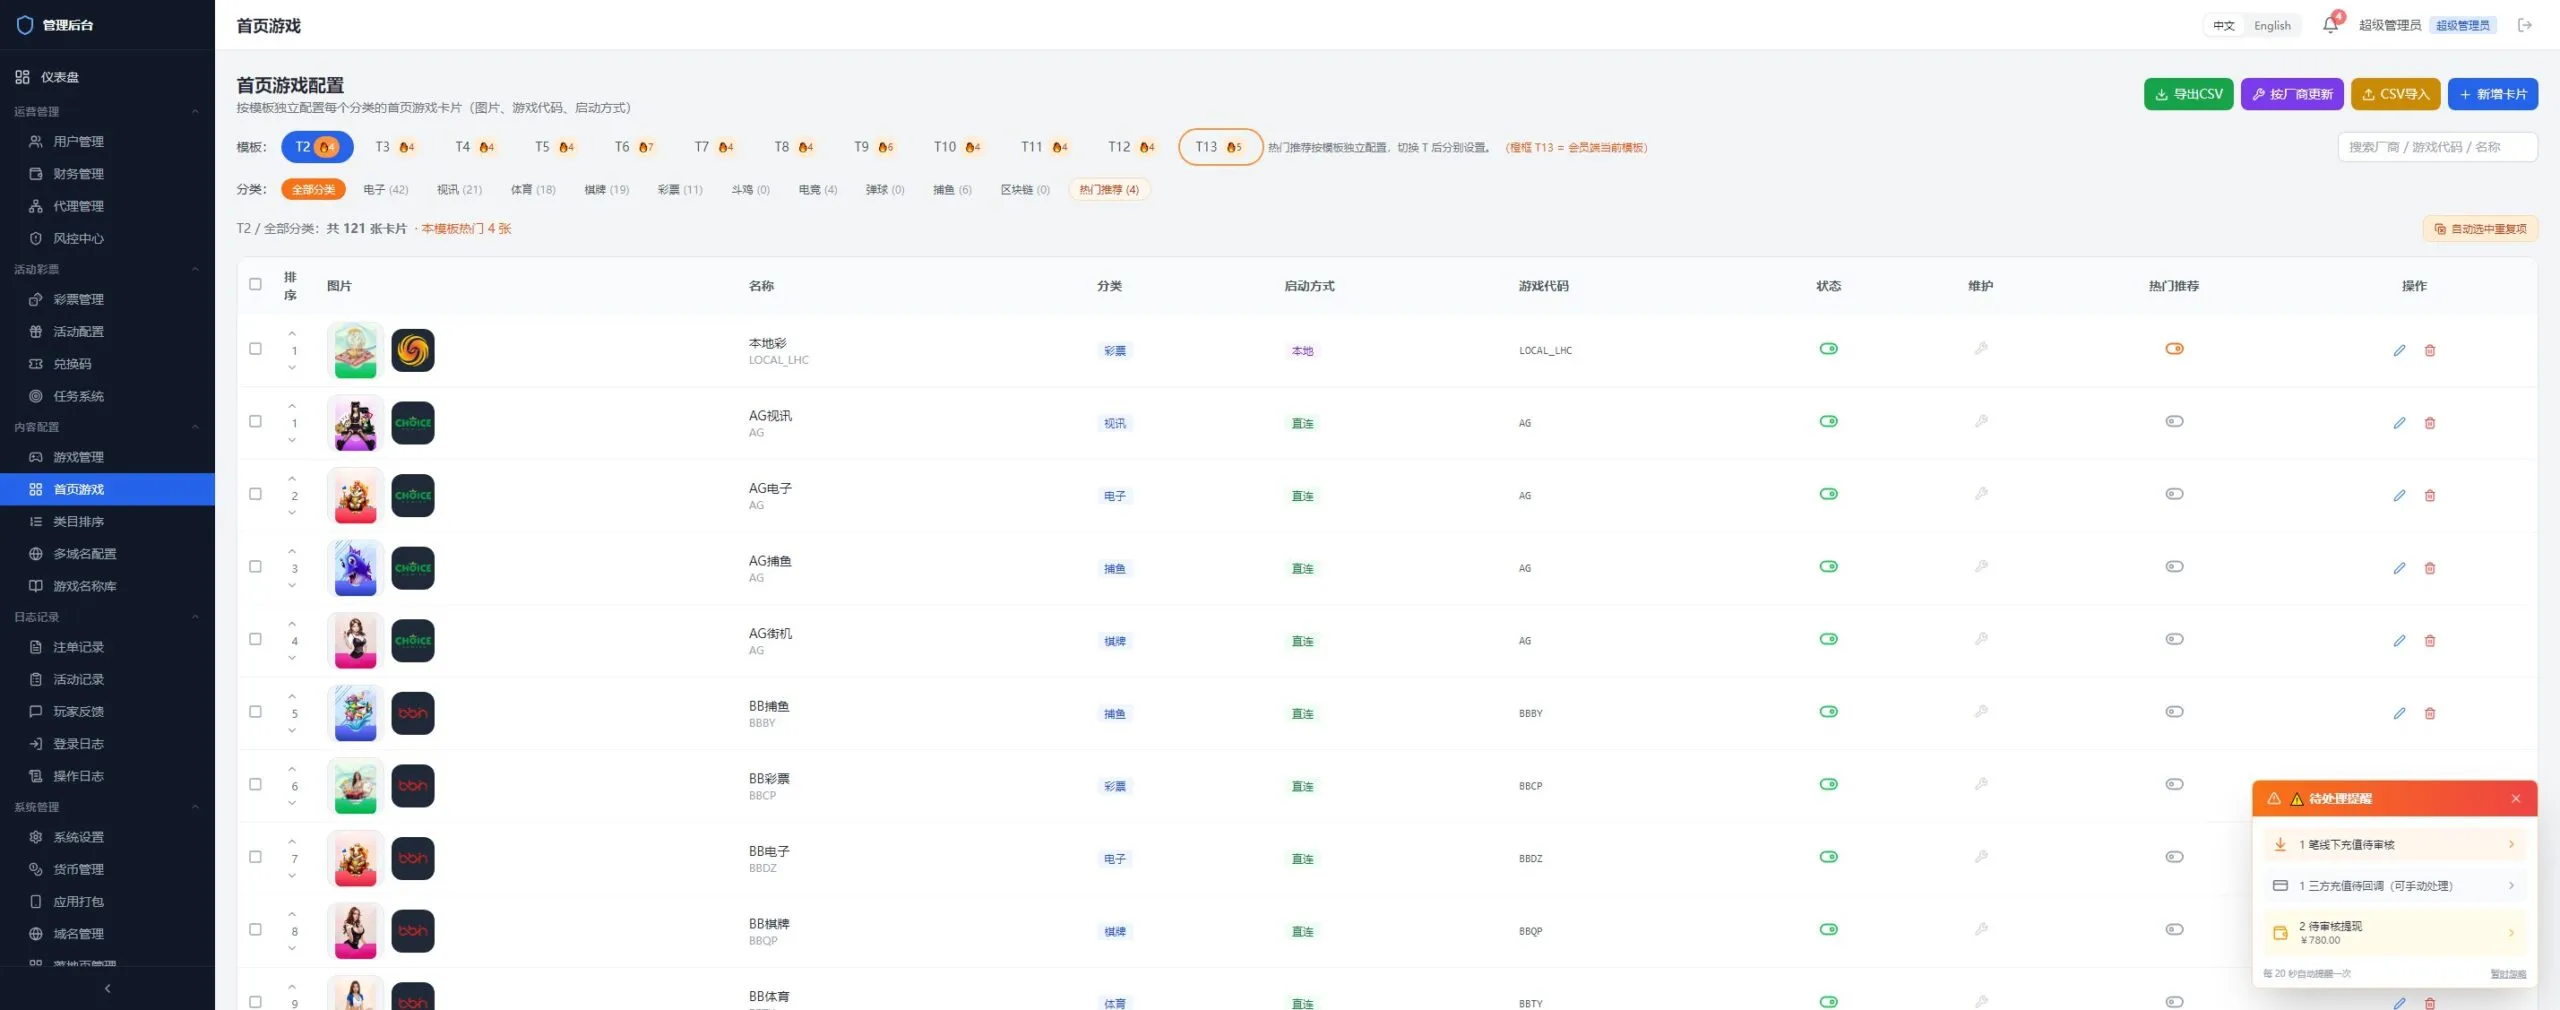Click the maintenance wrench for AG电子
The height and width of the screenshot is (1010, 2560).
tap(1980, 494)
